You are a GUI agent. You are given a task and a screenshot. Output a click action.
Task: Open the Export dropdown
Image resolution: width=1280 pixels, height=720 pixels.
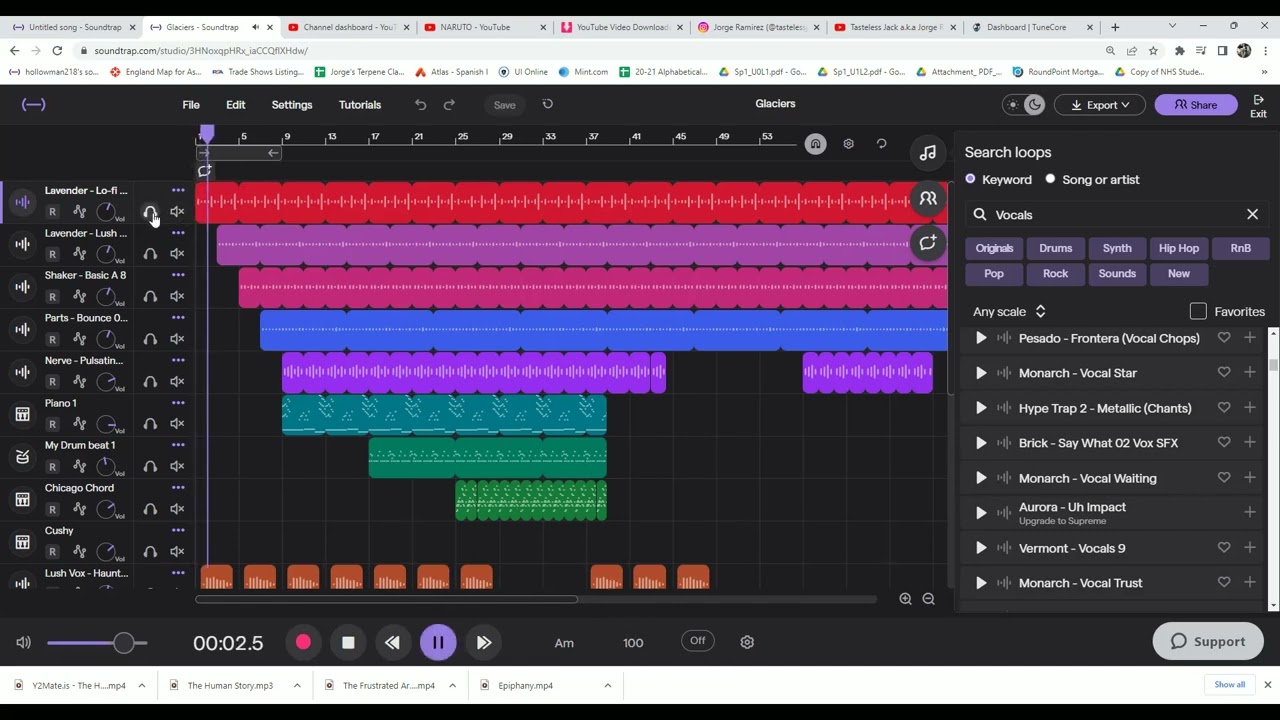coord(1100,105)
